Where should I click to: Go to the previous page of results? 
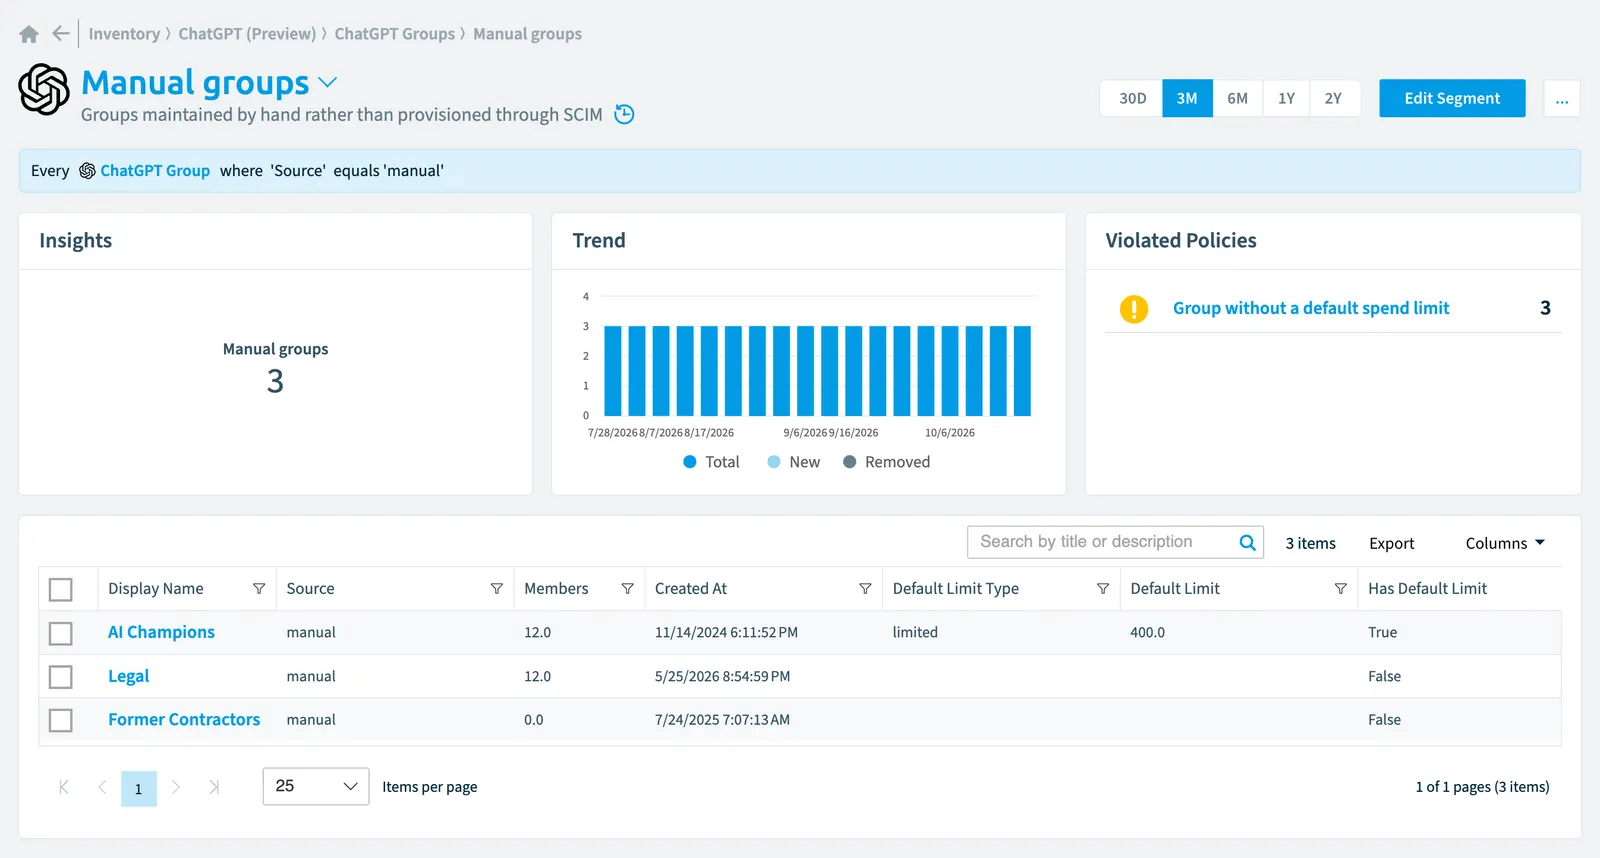[x=102, y=787]
